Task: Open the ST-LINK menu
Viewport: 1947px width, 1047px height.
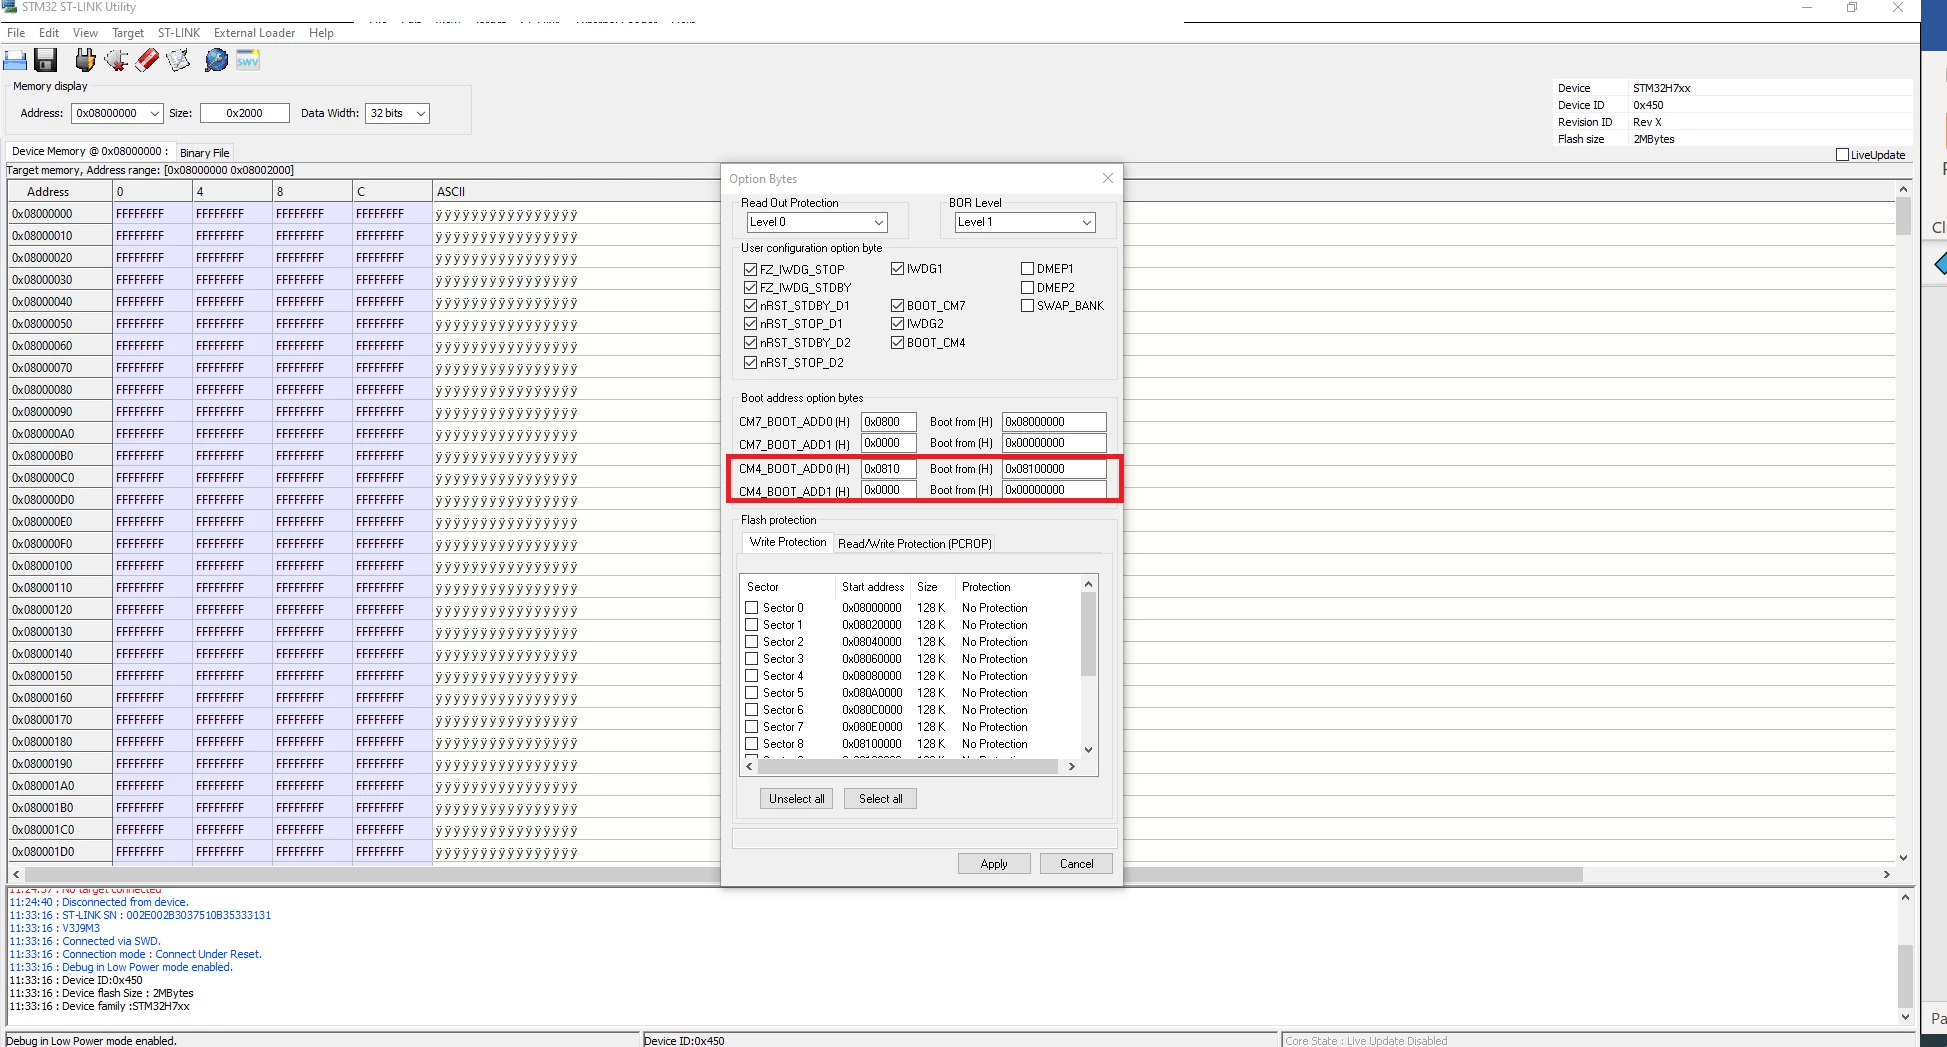Action: coord(179,33)
